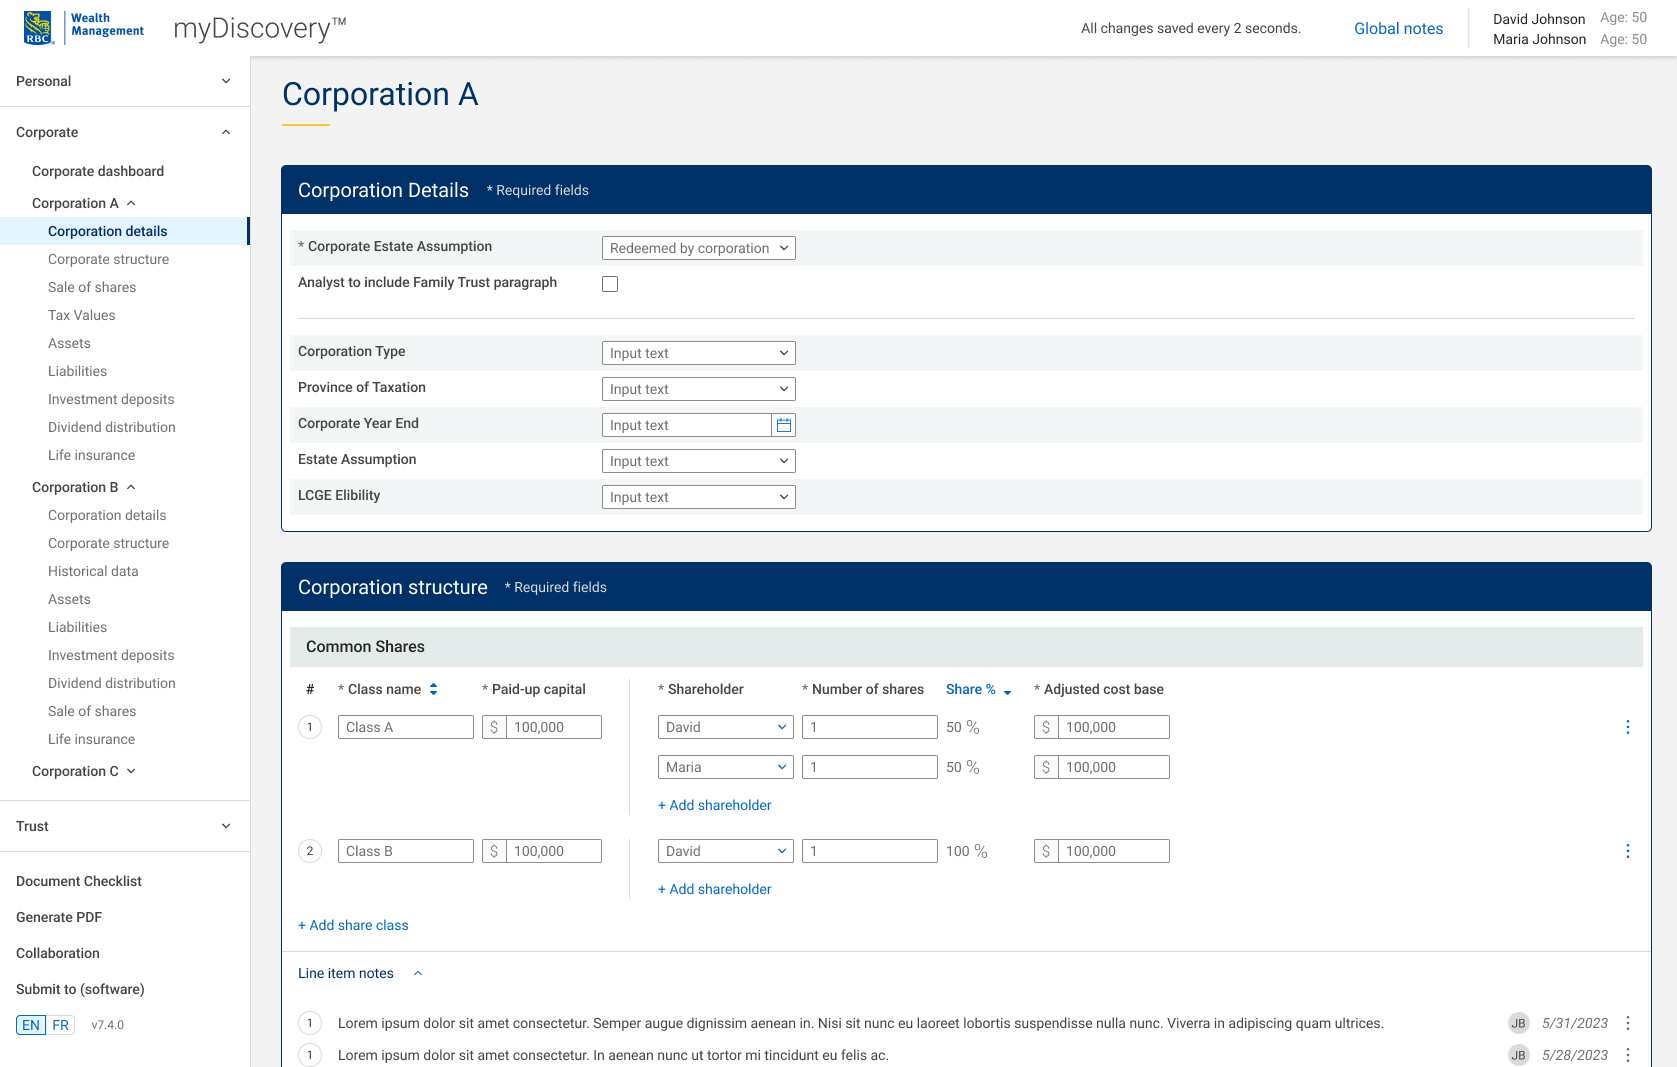This screenshot has height=1067, width=1677.
Task: Click the row number 2 circle for Class B
Action: [x=310, y=851]
